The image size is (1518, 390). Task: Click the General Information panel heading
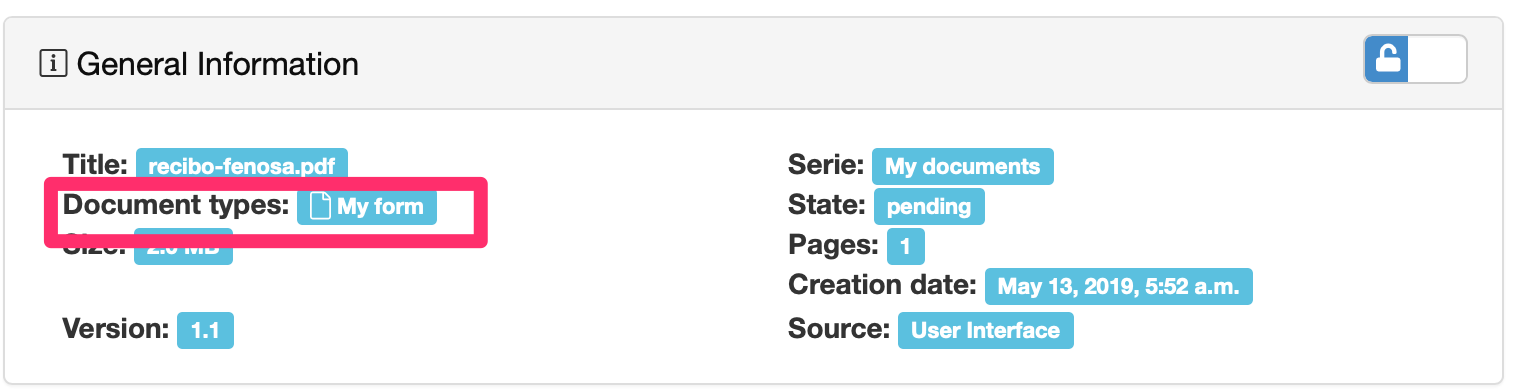pyautogui.click(x=218, y=65)
